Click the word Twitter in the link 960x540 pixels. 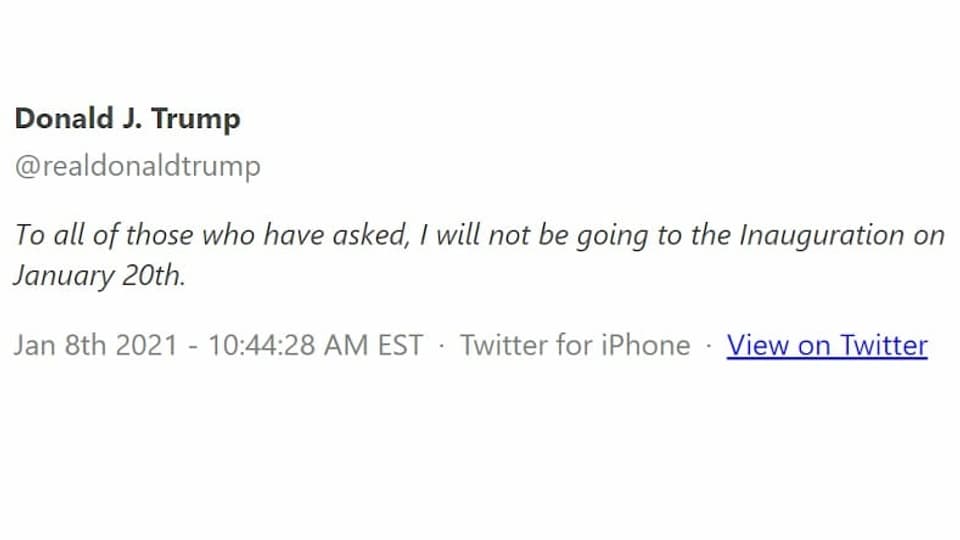click(x=884, y=345)
